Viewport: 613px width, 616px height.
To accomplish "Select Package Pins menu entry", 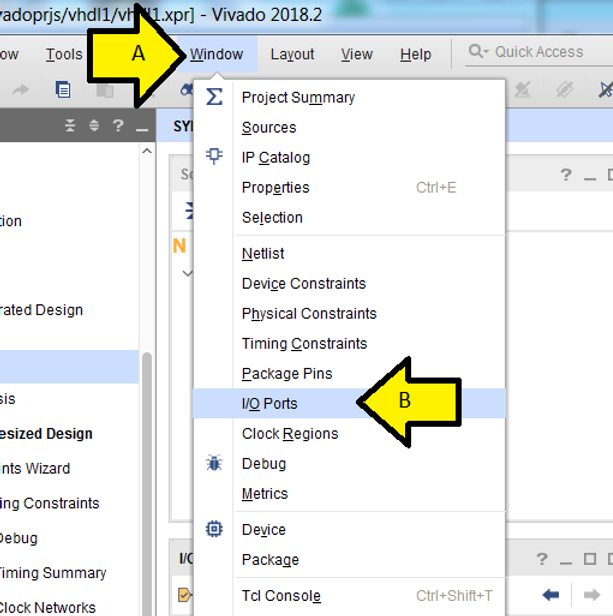I will [x=287, y=374].
